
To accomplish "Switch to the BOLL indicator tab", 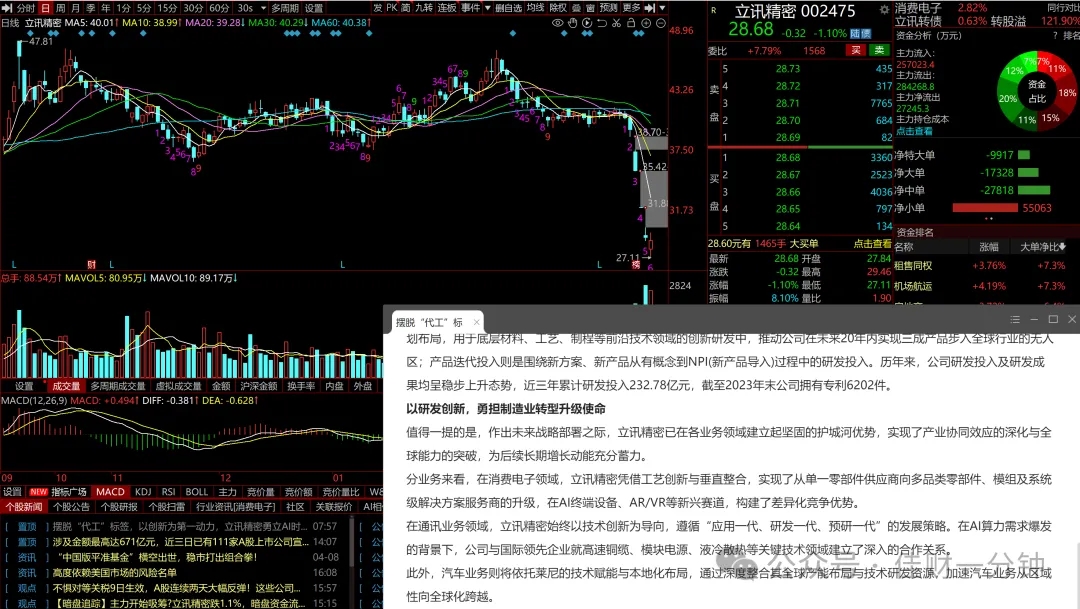I will tap(196, 492).
